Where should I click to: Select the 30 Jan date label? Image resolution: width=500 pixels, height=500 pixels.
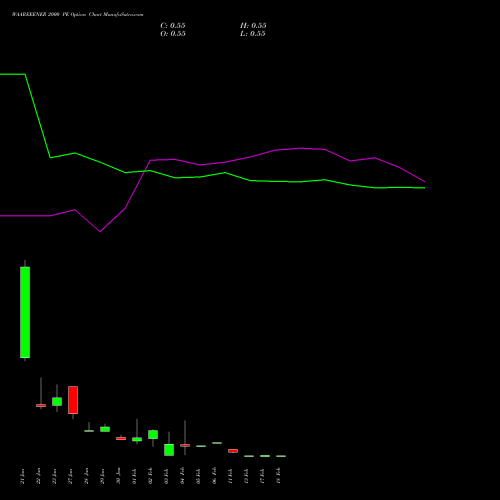pos(119,476)
